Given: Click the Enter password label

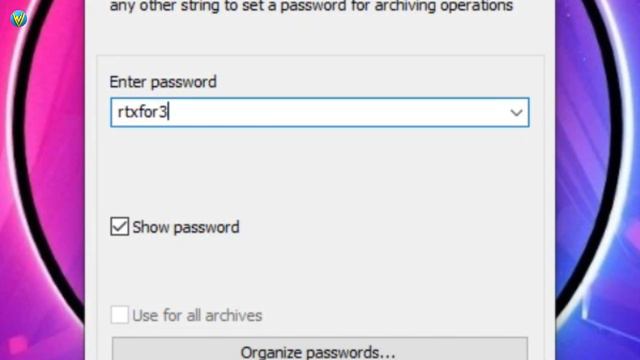Looking at the screenshot, I should (x=163, y=82).
